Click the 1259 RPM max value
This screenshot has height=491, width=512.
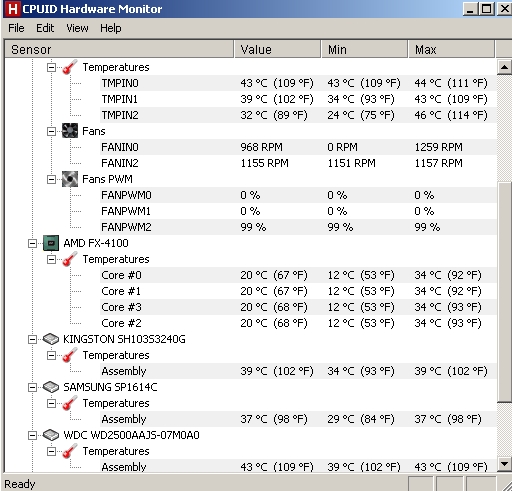tap(438, 147)
